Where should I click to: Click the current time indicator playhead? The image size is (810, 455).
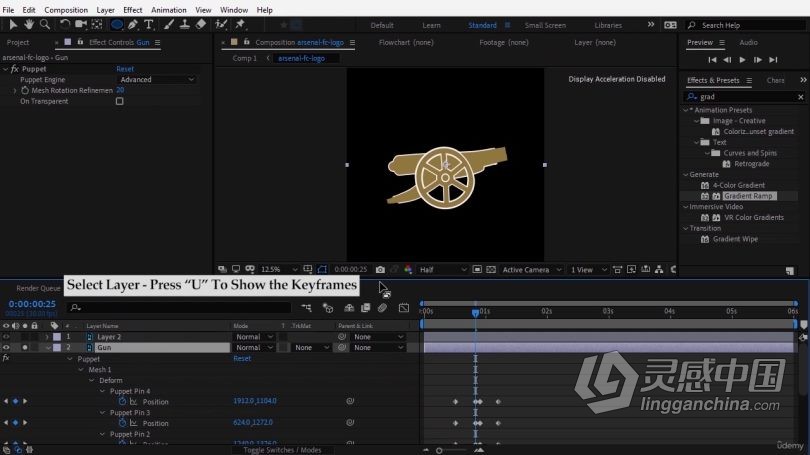[475, 312]
